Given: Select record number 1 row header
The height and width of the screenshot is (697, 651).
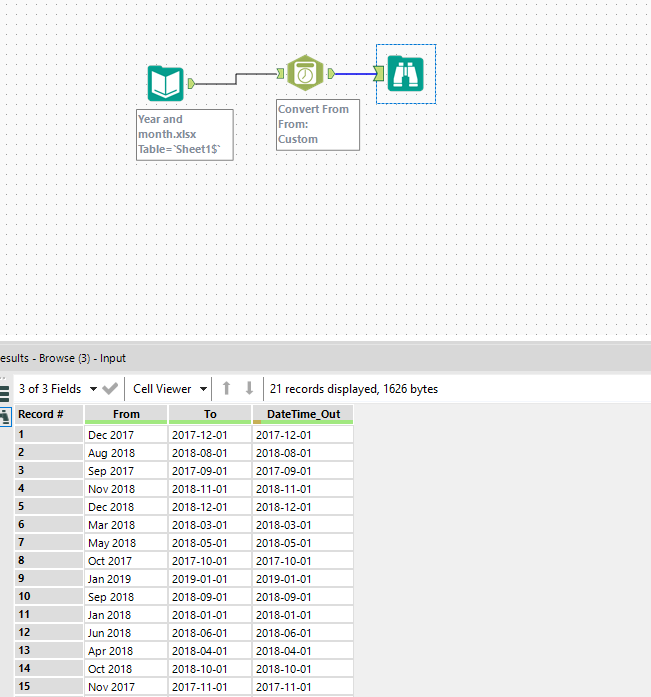Looking at the screenshot, I should click(x=49, y=435).
